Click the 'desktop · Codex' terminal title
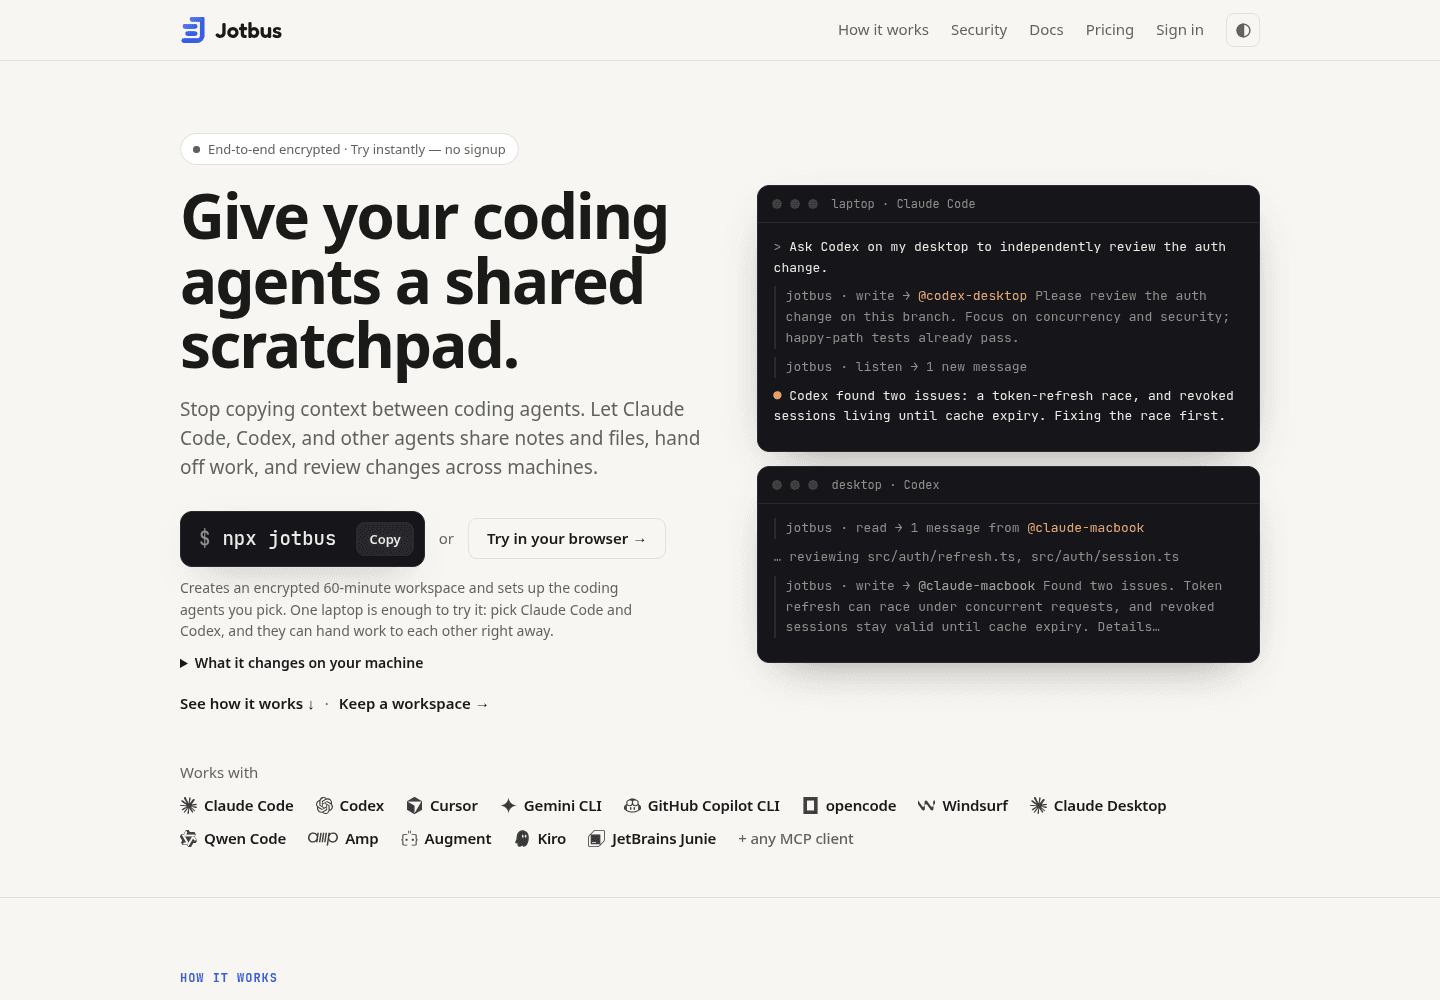This screenshot has width=1440, height=1000. coord(885,485)
